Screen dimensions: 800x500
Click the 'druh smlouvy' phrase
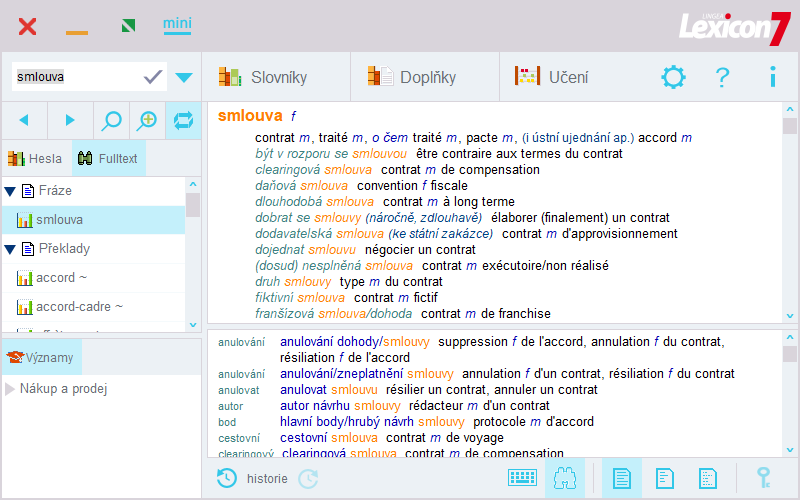[293, 282]
